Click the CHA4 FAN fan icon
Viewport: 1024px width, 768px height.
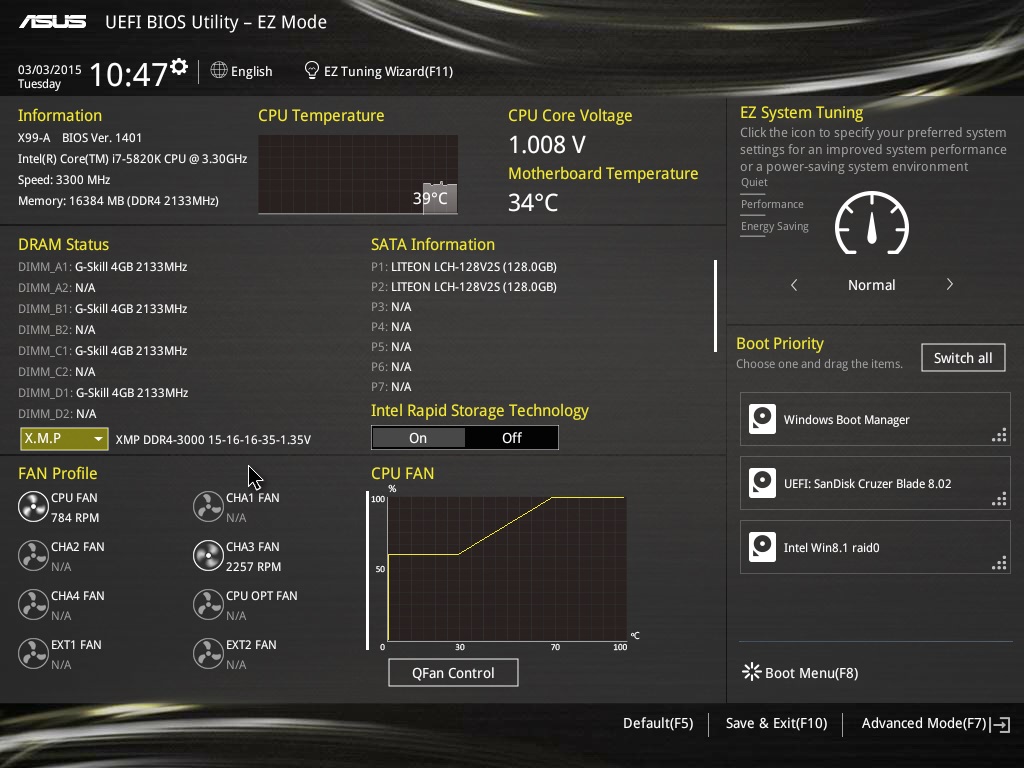coord(33,605)
